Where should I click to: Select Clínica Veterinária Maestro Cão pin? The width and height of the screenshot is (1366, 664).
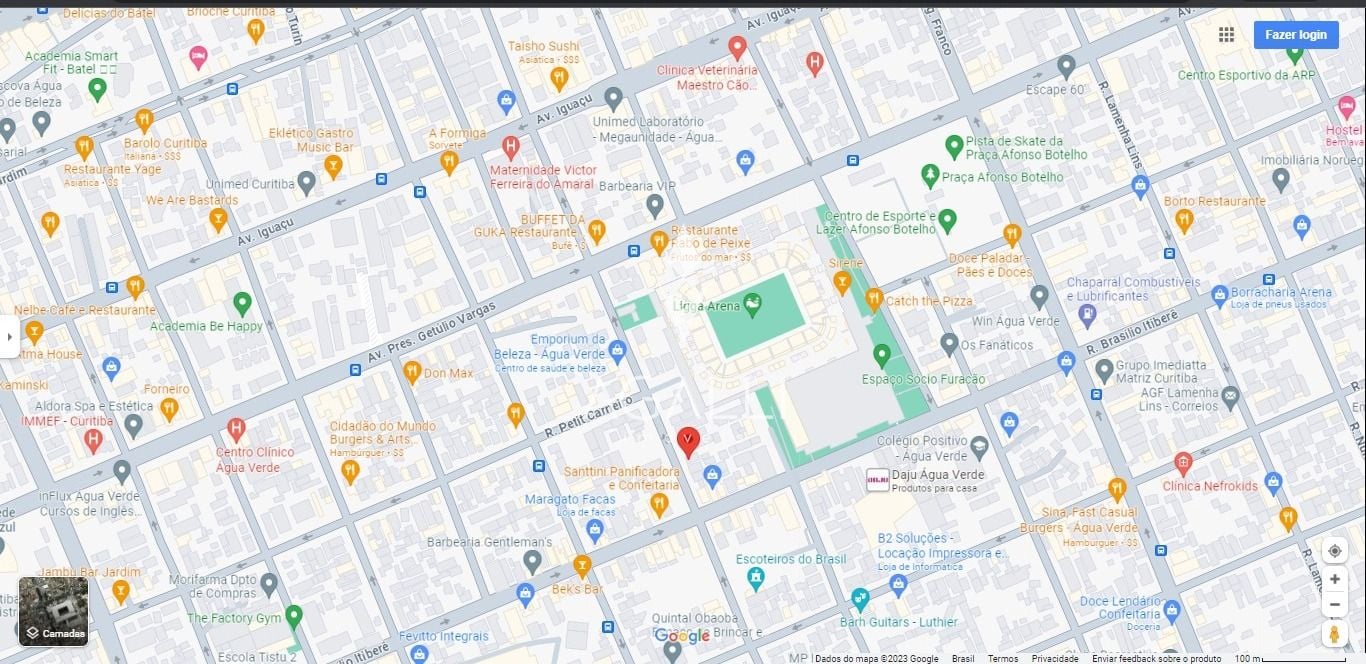(x=737, y=47)
